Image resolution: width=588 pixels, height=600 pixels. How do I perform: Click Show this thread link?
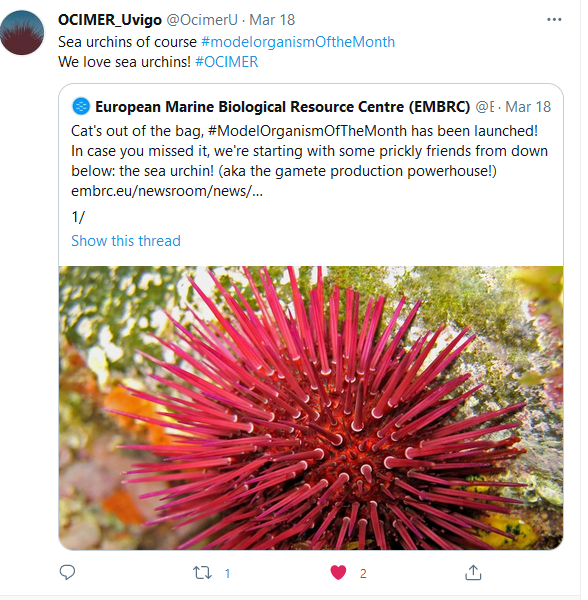(x=126, y=241)
